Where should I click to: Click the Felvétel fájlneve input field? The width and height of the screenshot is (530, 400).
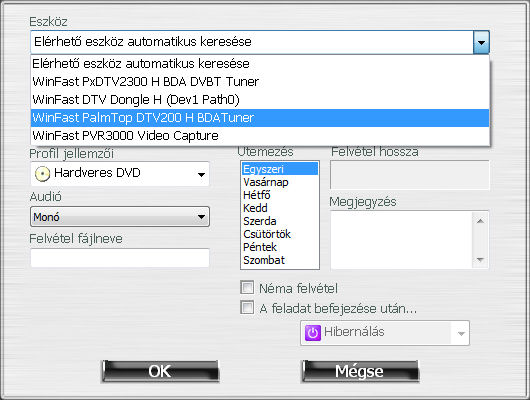point(120,258)
